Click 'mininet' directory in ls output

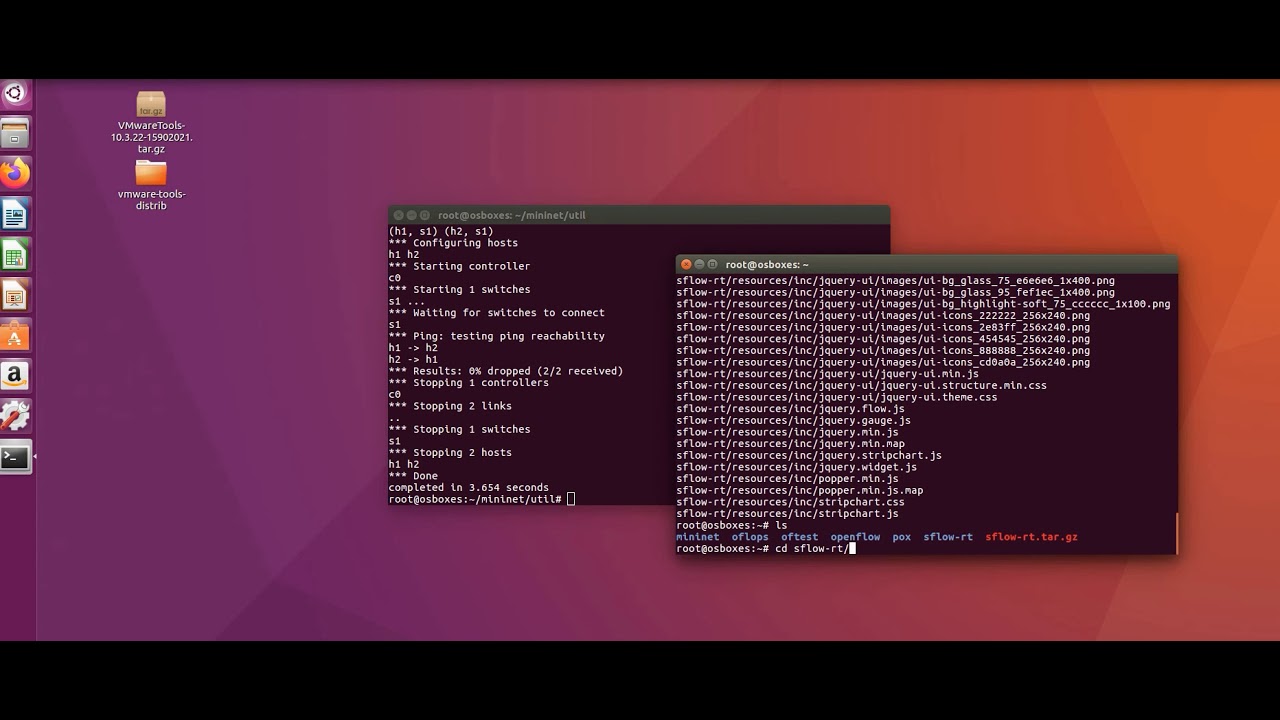(697, 537)
